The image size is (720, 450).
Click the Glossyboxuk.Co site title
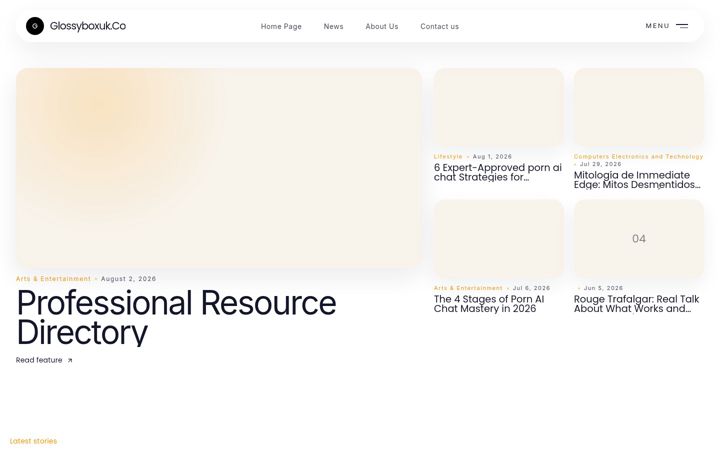pos(88,26)
